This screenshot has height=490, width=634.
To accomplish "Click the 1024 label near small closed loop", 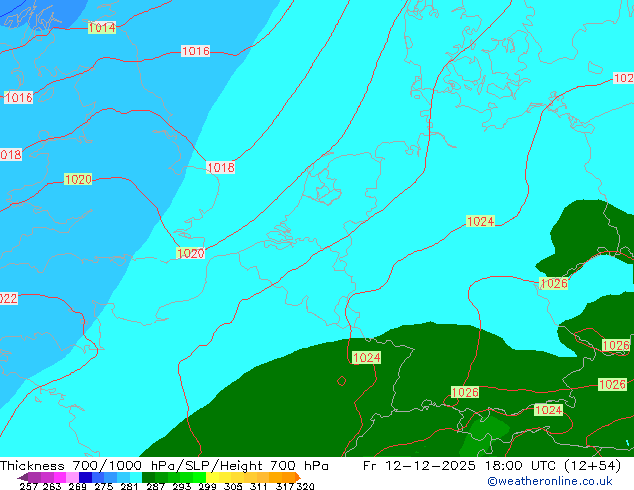I will click(x=366, y=358).
